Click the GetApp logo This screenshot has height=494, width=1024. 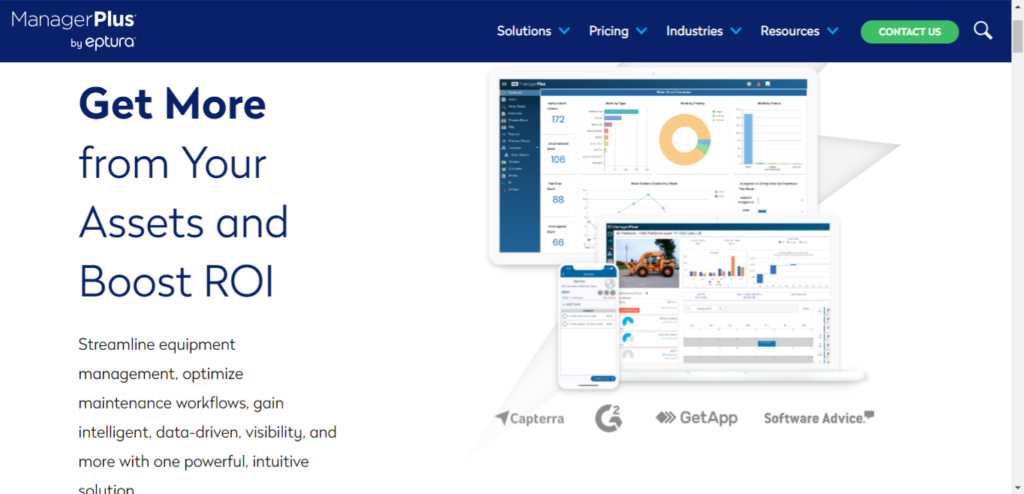coord(697,418)
